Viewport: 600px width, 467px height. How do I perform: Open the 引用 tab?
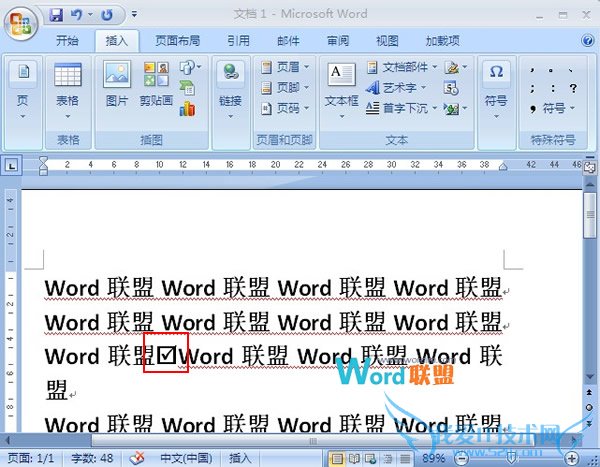238,41
